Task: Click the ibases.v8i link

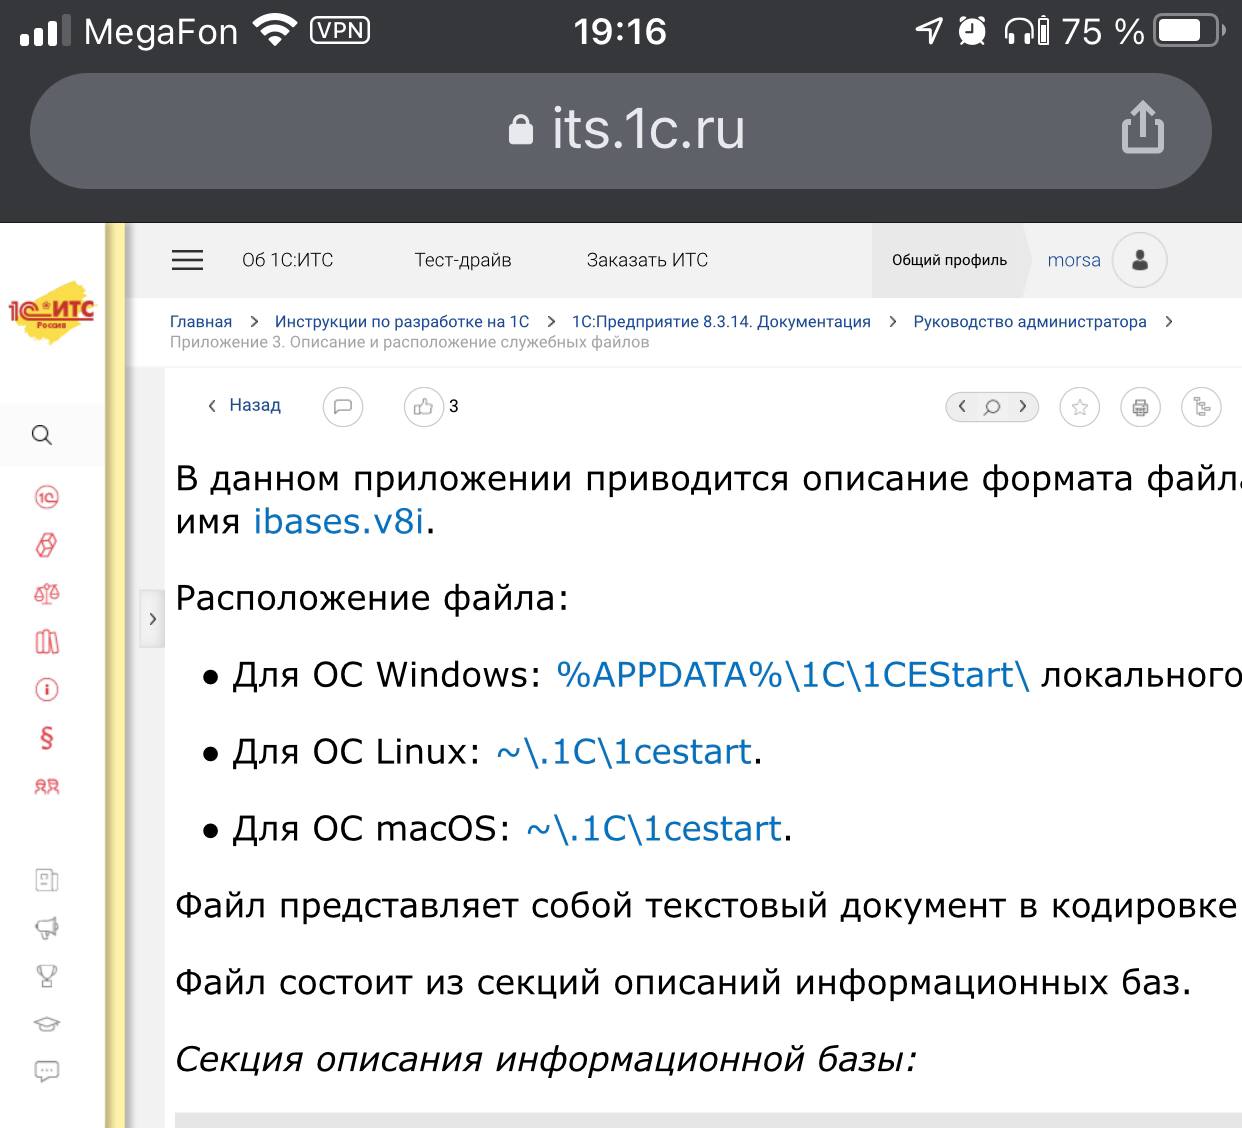Action: click(x=339, y=521)
